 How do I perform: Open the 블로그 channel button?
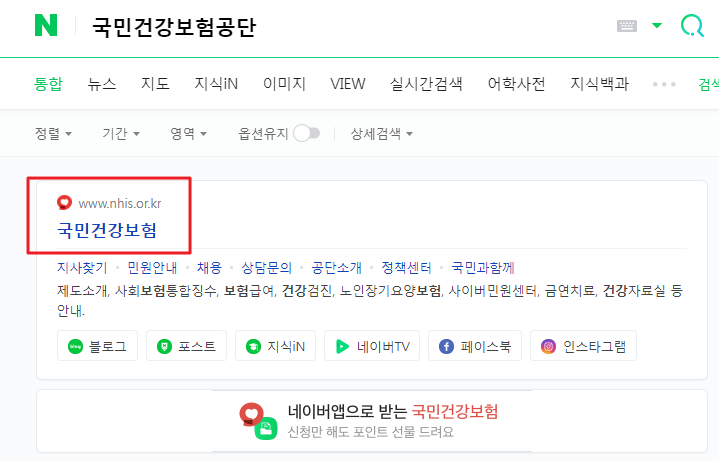pos(97,345)
